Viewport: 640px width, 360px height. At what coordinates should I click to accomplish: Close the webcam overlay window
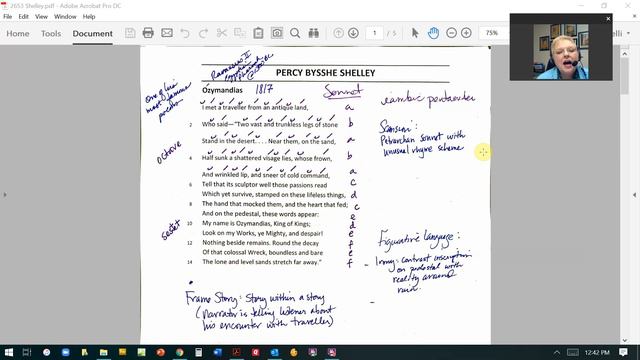[608, 19]
